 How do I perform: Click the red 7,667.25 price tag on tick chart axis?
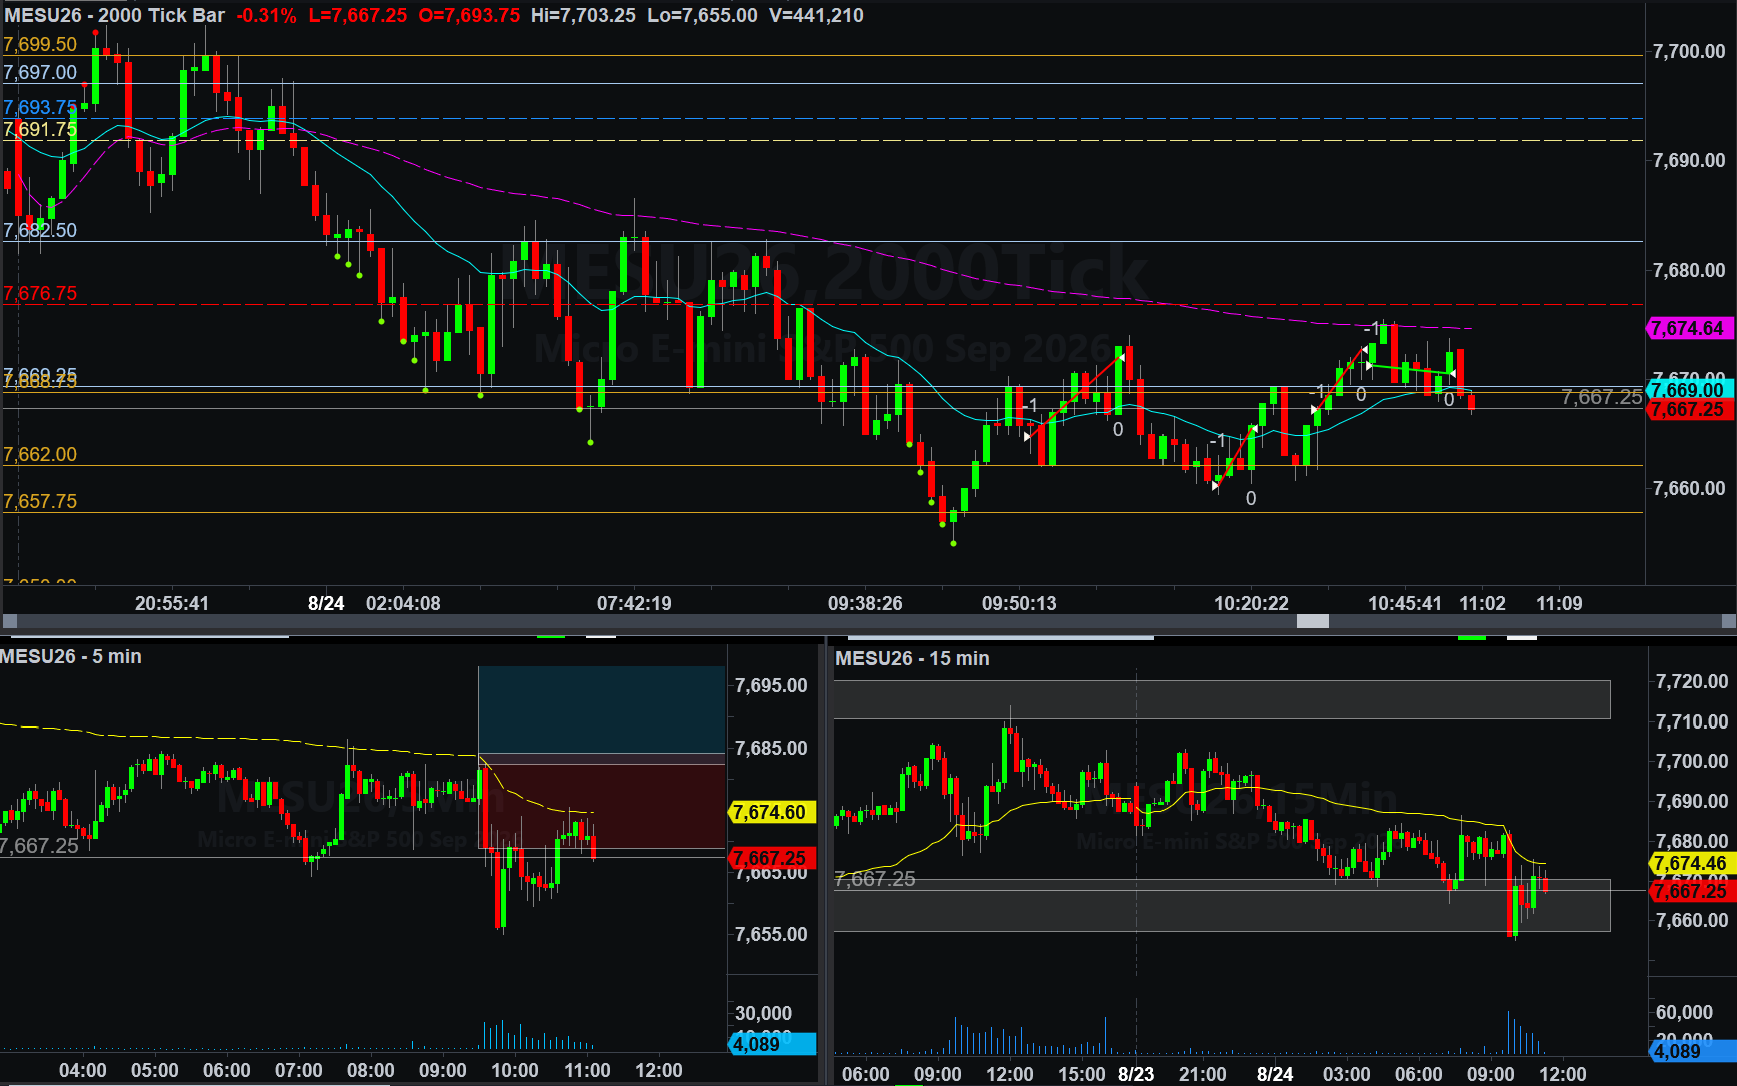[1689, 409]
